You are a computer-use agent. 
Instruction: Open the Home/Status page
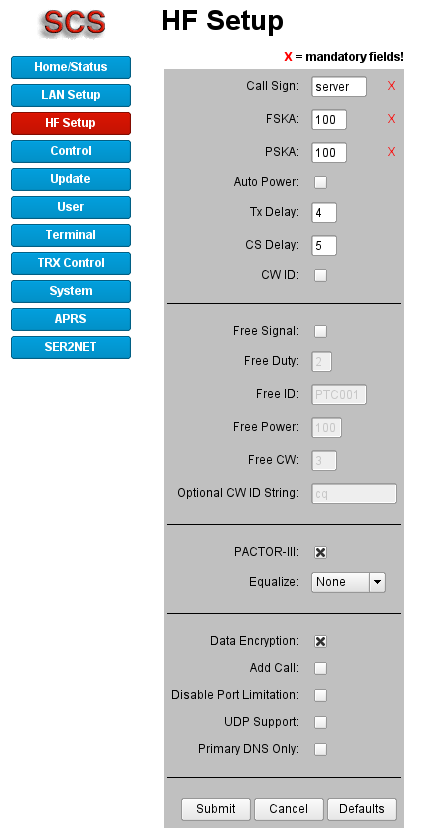click(x=71, y=68)
